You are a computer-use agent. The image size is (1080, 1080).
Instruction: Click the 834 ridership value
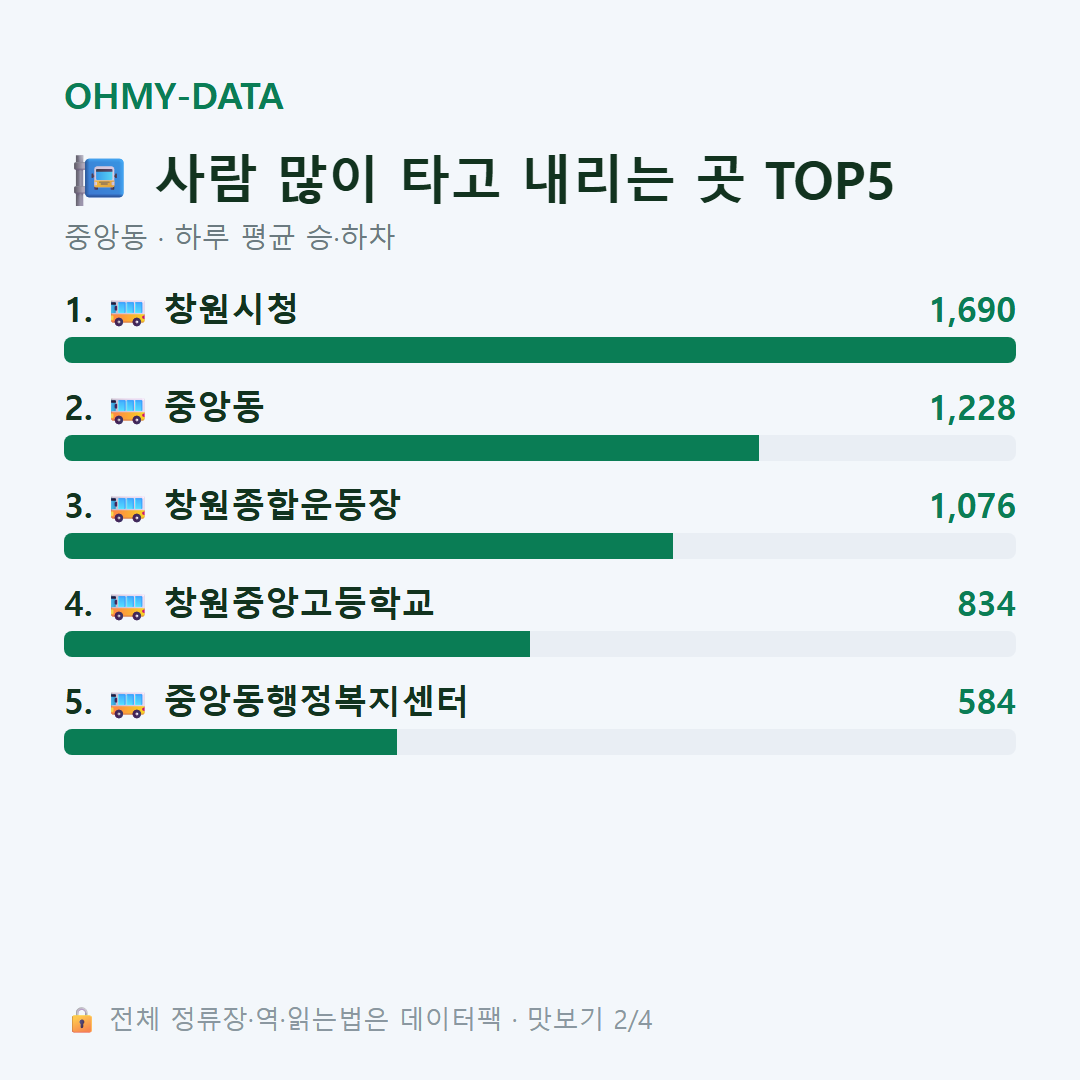point(986,604)
